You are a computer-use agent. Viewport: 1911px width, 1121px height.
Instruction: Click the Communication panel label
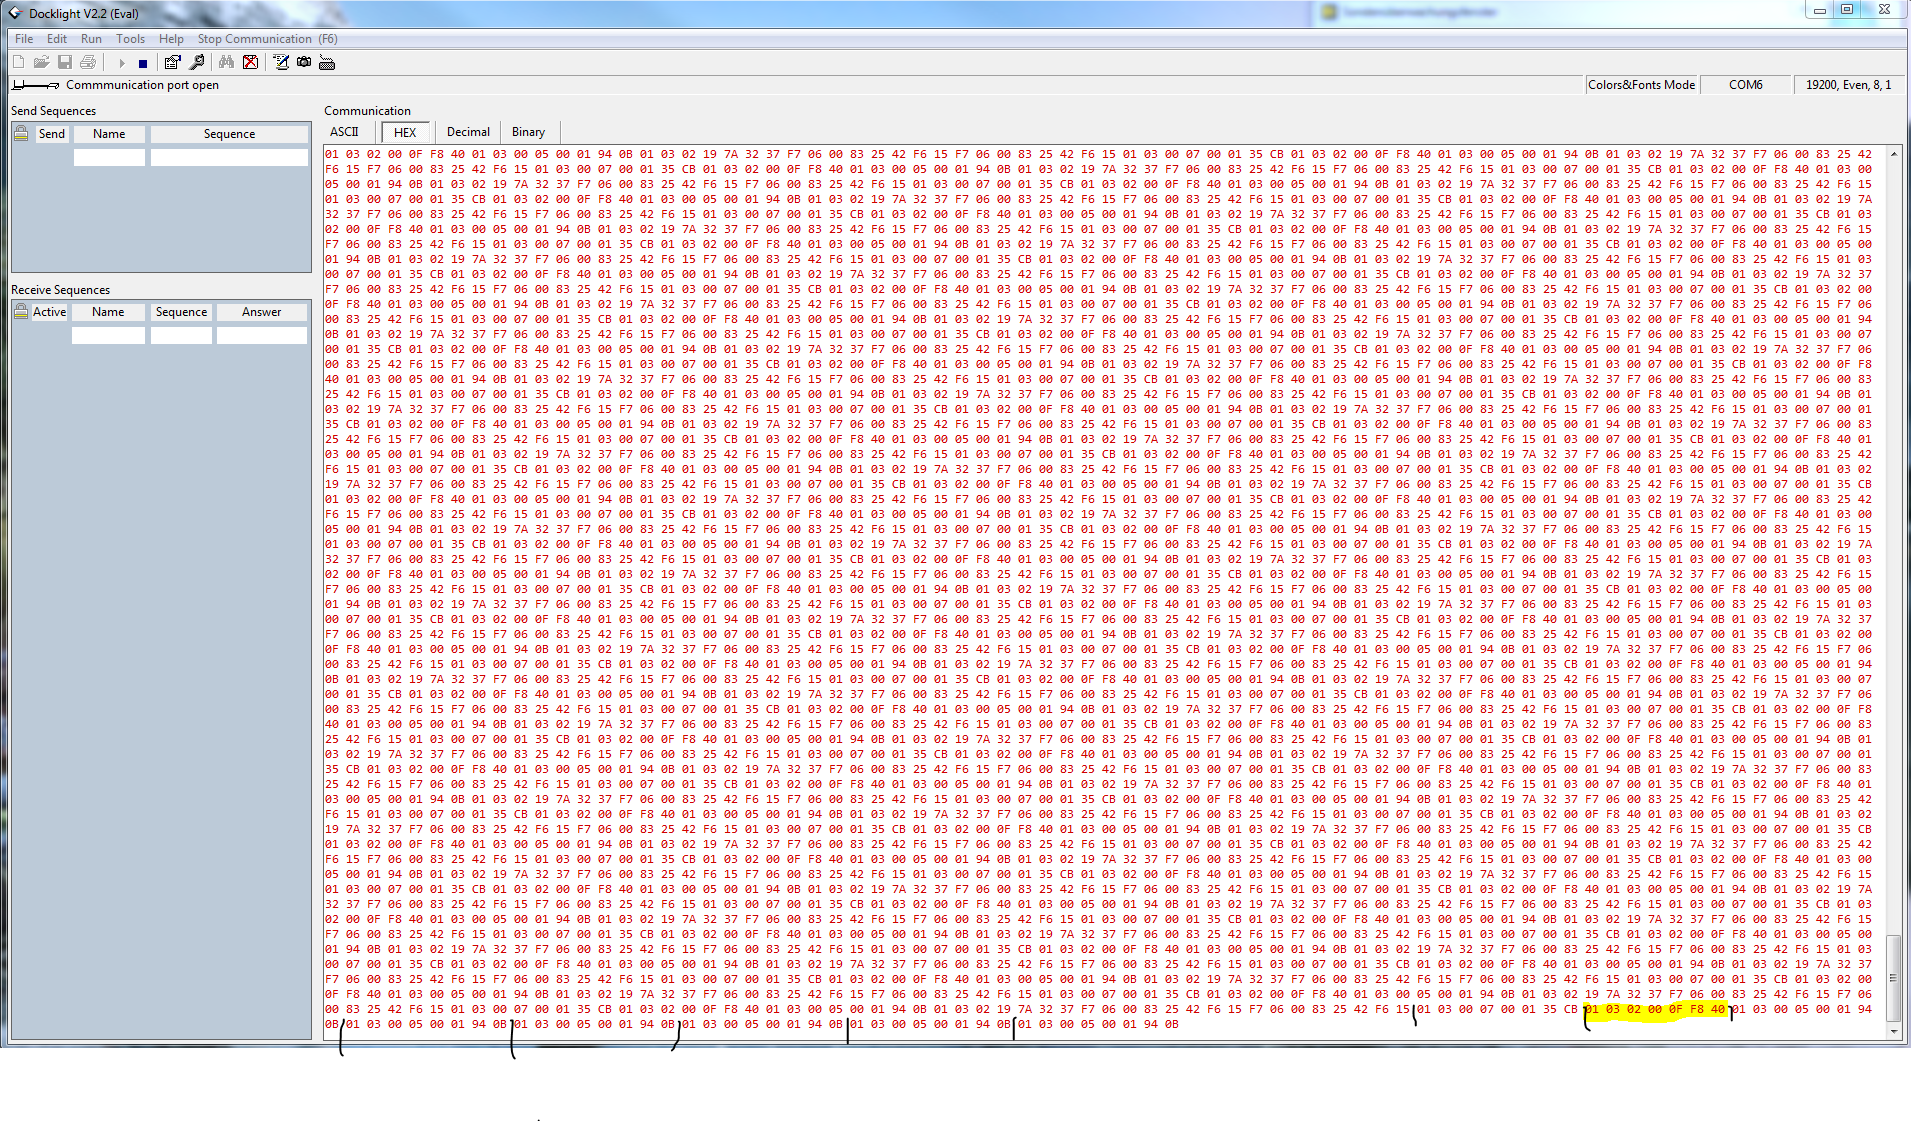[367, 111]
